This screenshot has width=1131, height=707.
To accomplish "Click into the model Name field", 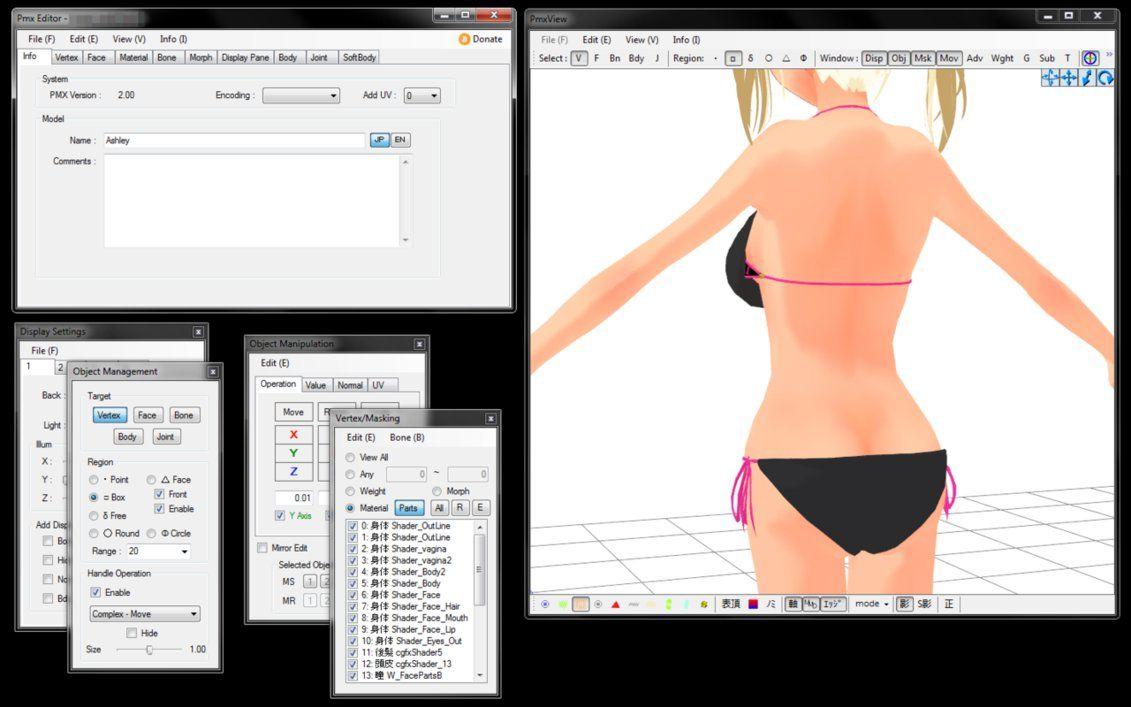I will [234, 141].
